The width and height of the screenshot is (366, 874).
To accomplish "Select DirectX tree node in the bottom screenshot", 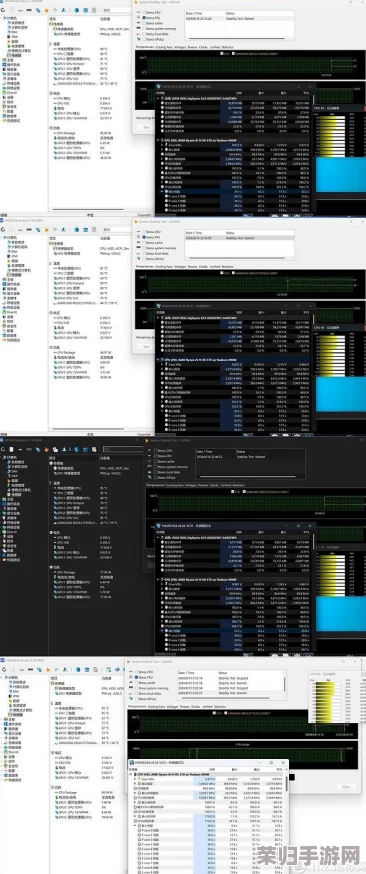I will point(12,751).
